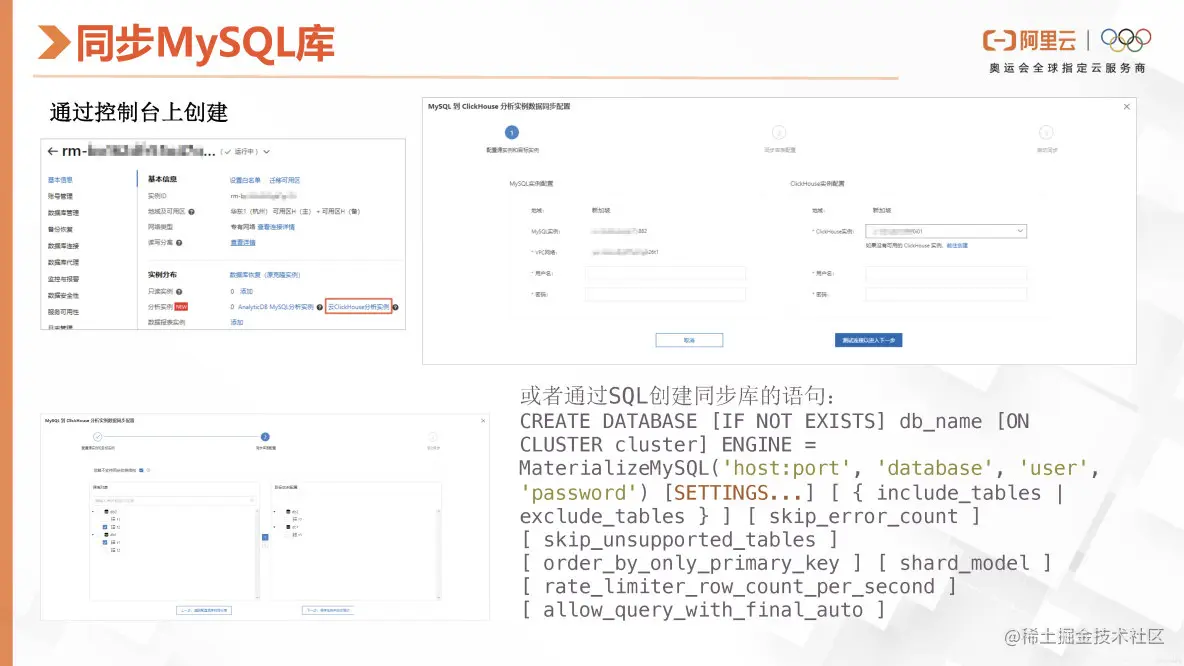Image resolution: width=1184 pixels, height=666 pixels.
Task: Click 测试连接以进入下一步 button
Action: [868, 341]
